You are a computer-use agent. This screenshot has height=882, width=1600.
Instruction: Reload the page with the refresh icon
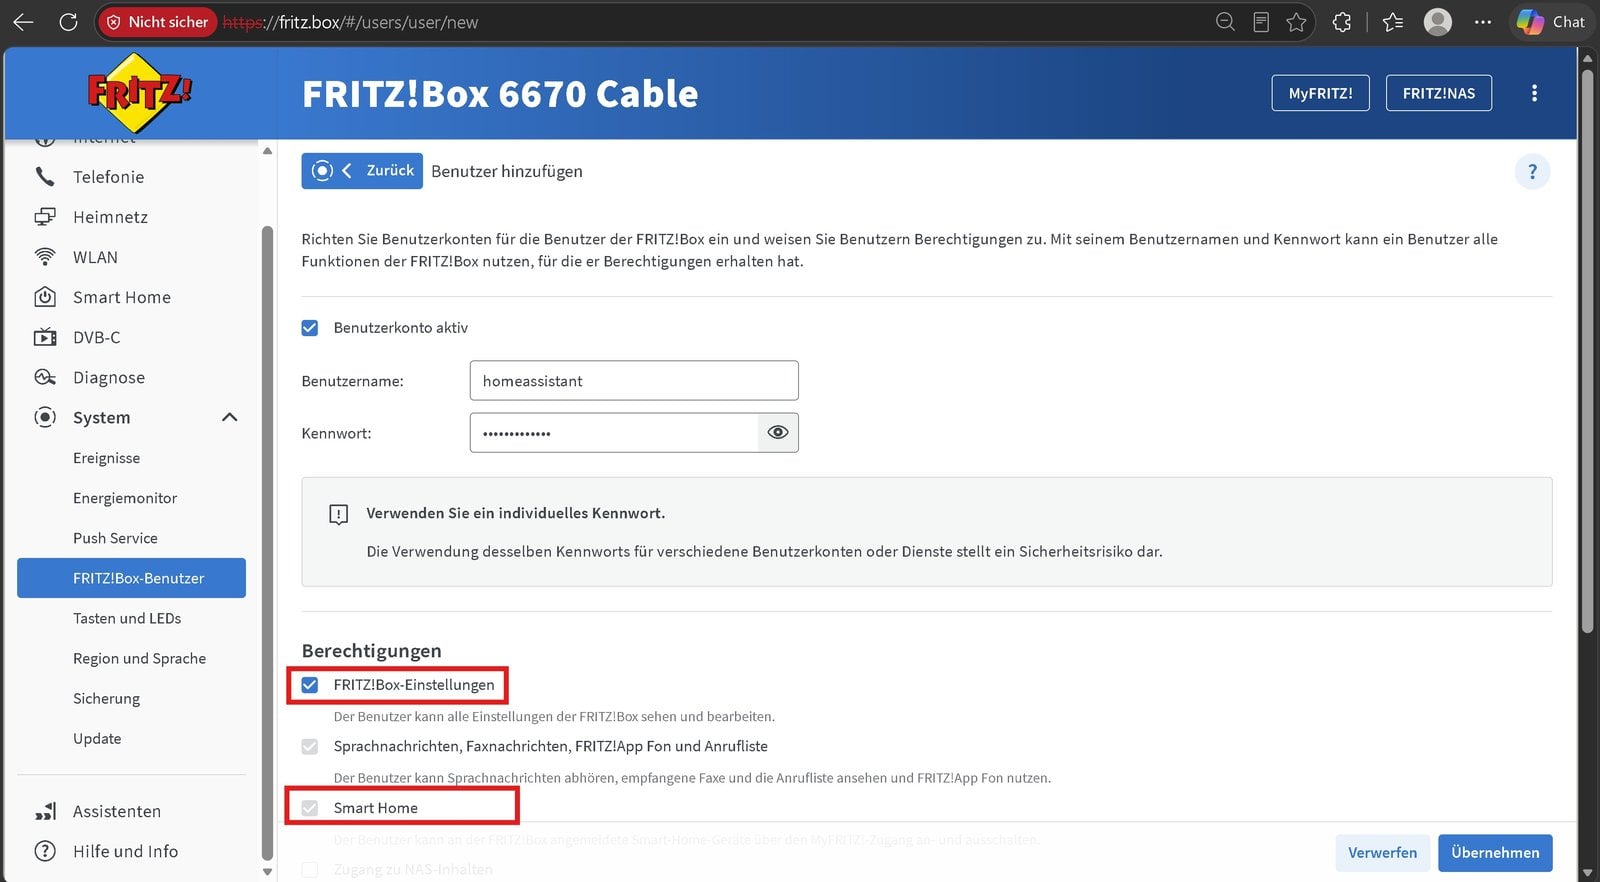point(68,22)
